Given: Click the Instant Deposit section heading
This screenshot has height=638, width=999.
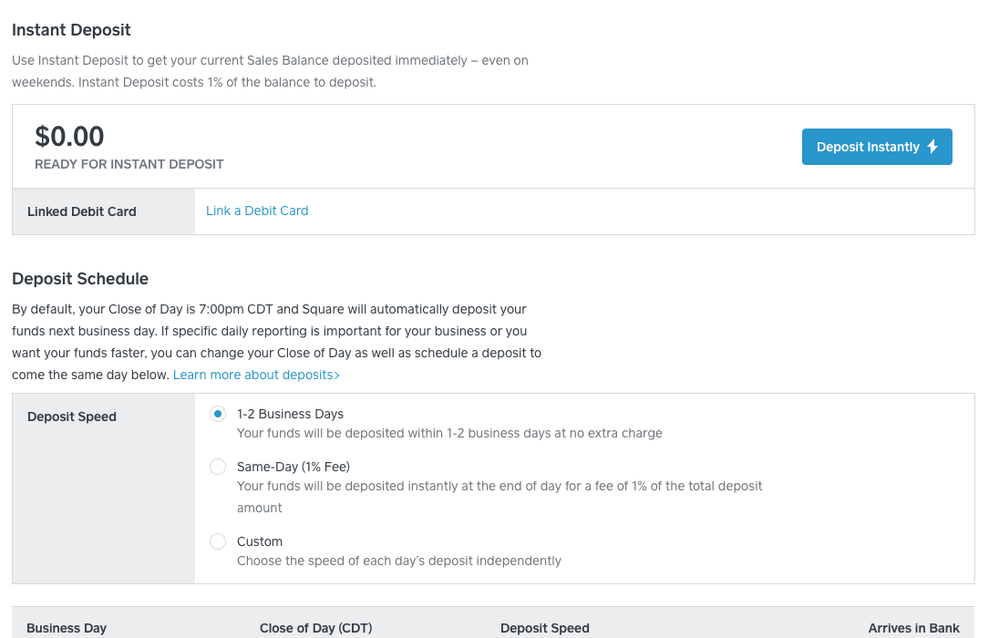Looking at the screenshot, I should pos(71,30).
